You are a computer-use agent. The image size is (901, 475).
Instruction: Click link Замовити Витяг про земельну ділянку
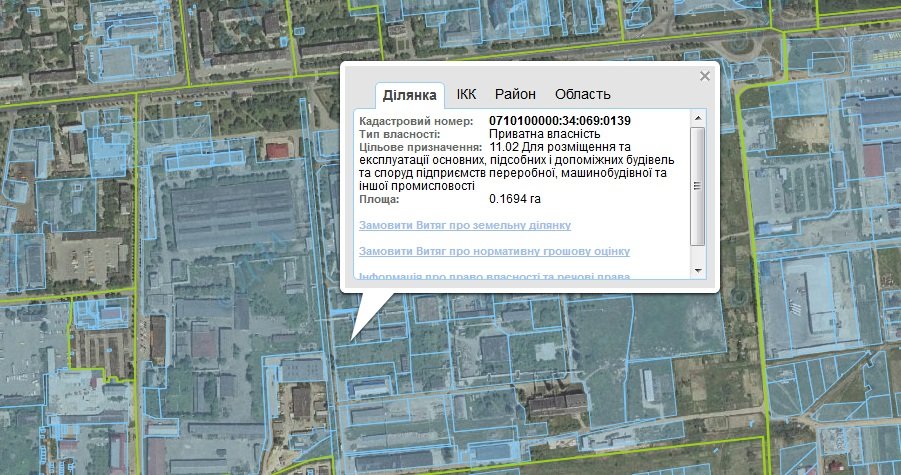coord(464,225)
